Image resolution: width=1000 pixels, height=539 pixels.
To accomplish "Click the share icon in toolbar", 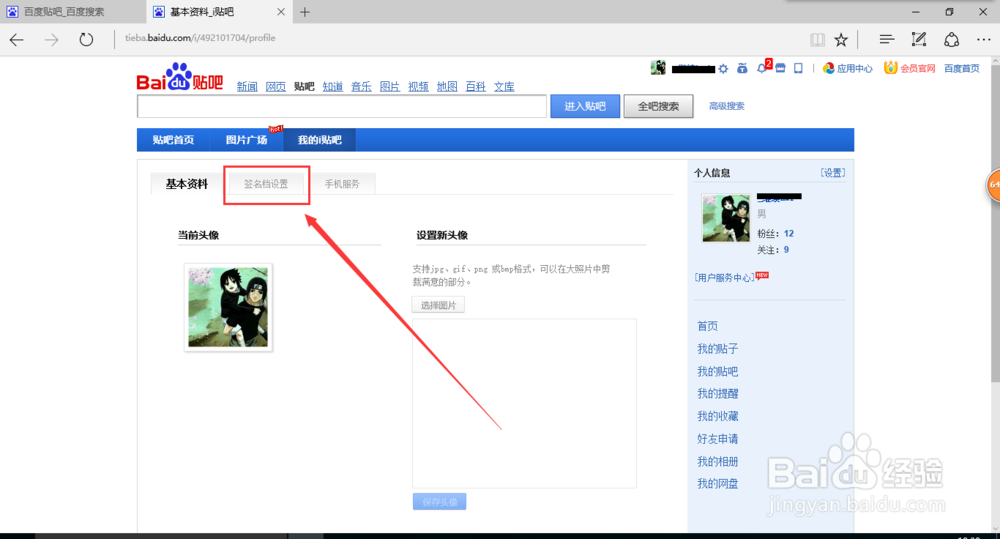I will 952,40.
